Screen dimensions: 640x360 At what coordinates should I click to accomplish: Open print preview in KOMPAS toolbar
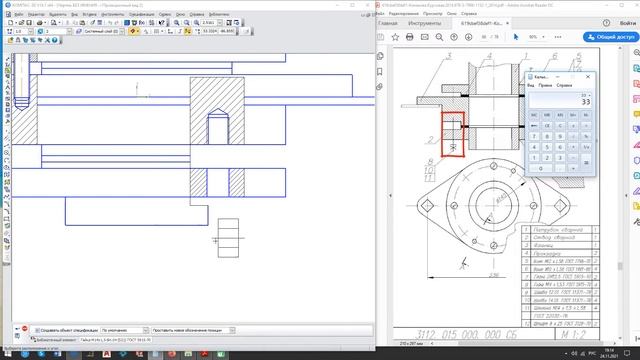(x=53, y=23)
